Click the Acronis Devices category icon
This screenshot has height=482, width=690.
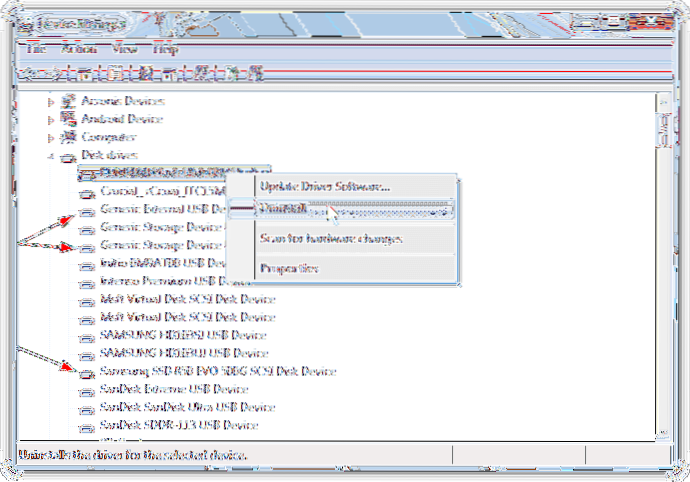68,101
